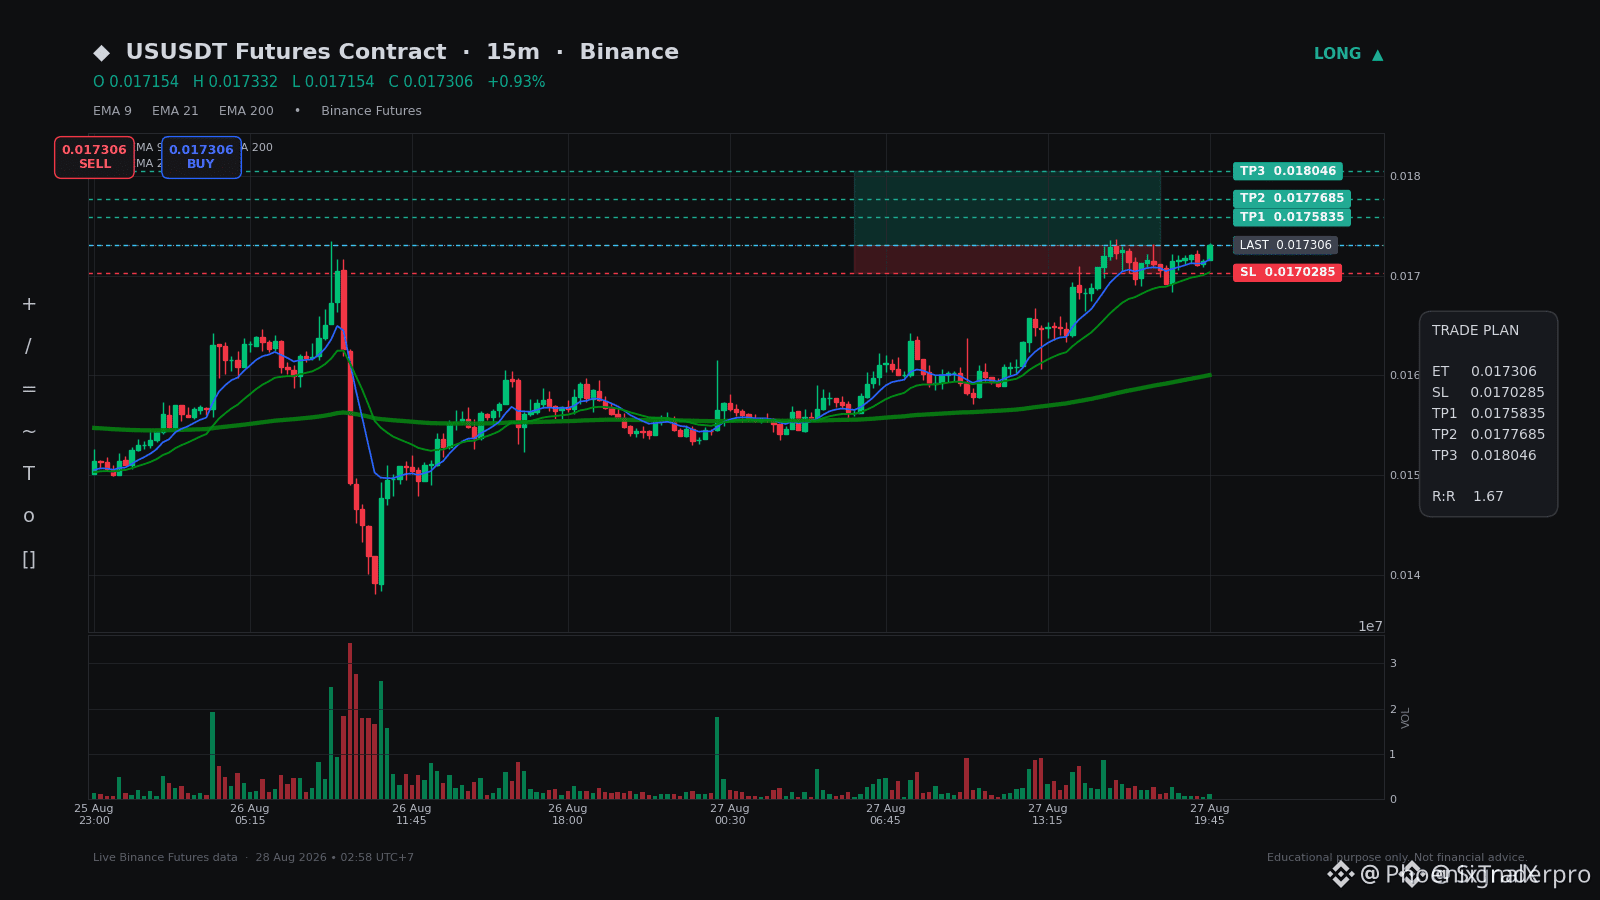This screenshot has height=900, width=1600.
Task: Click the SELL 0.017306 button
Action: 94,157
